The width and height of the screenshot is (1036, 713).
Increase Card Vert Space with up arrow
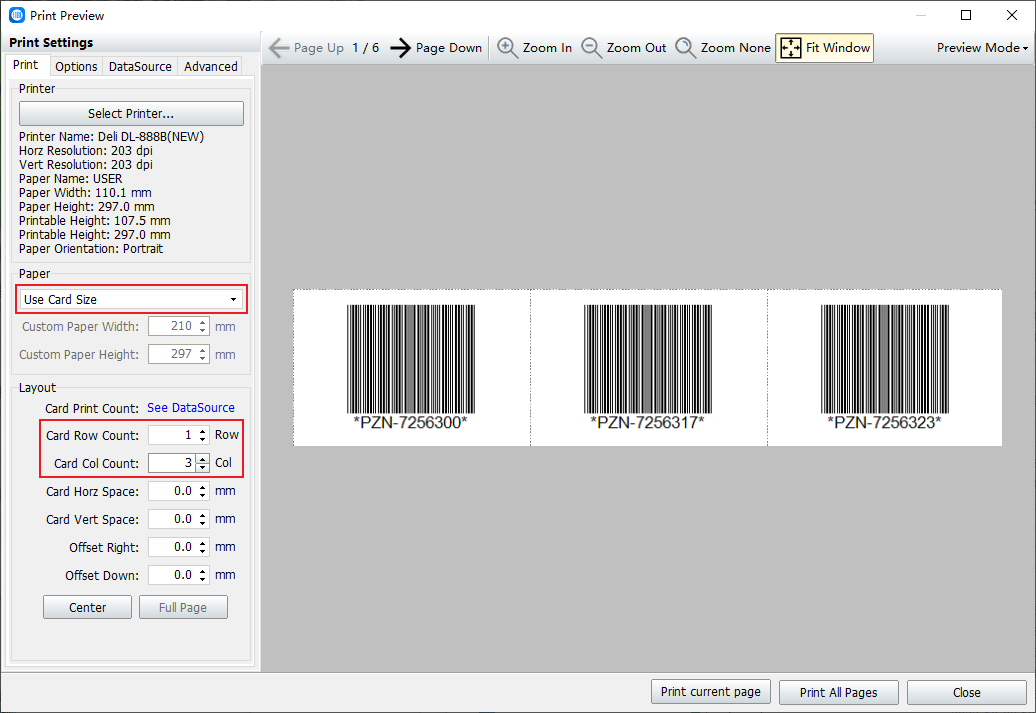203,515
